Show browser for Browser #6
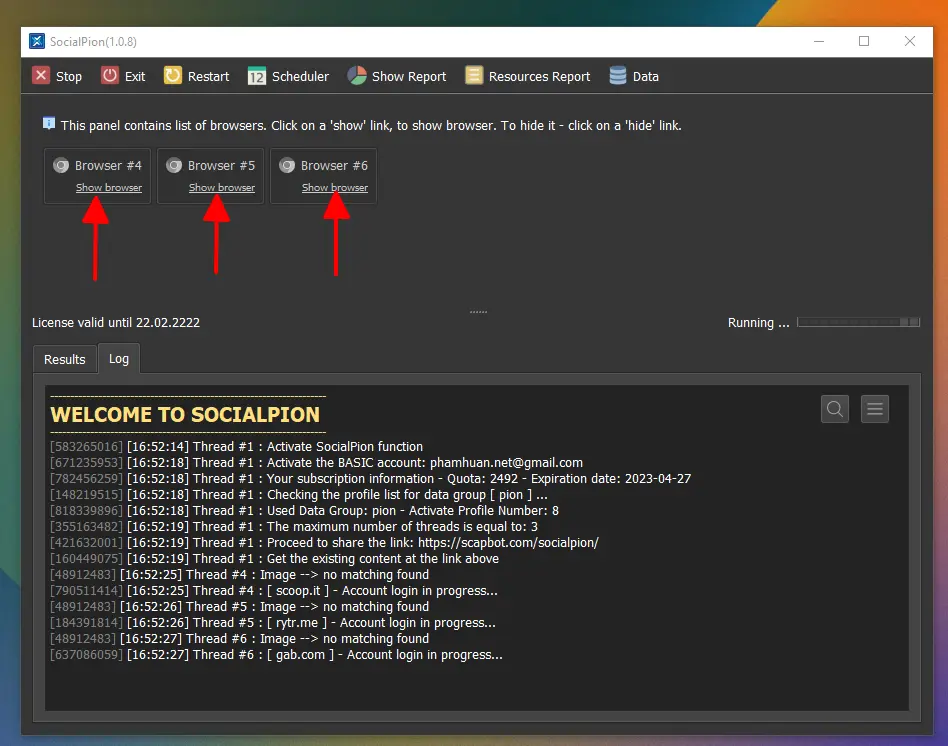The image size is (948, 746). coord(335,187)
